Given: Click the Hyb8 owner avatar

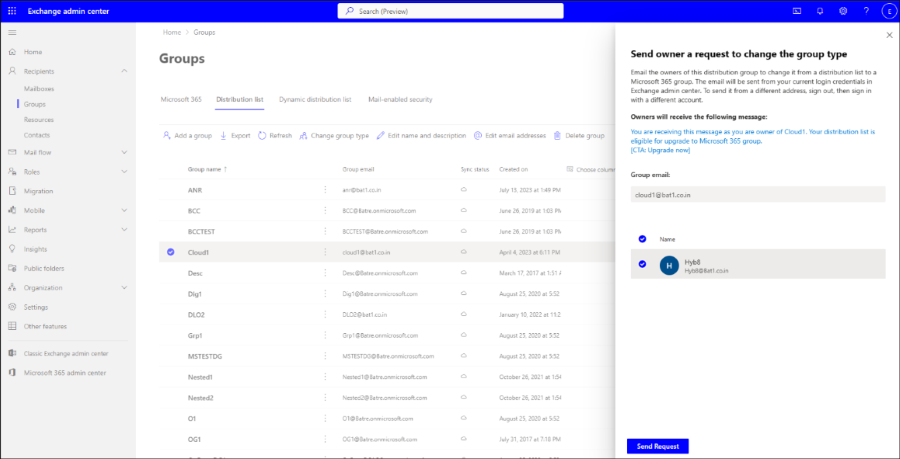Looking at the screenshot, I should coord(669,265).
